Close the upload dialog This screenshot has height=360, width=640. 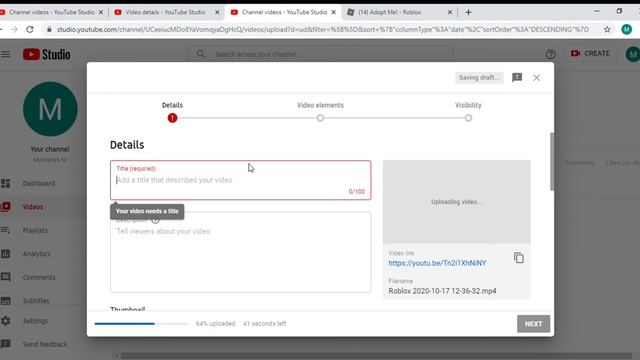[x=536, y=78]
